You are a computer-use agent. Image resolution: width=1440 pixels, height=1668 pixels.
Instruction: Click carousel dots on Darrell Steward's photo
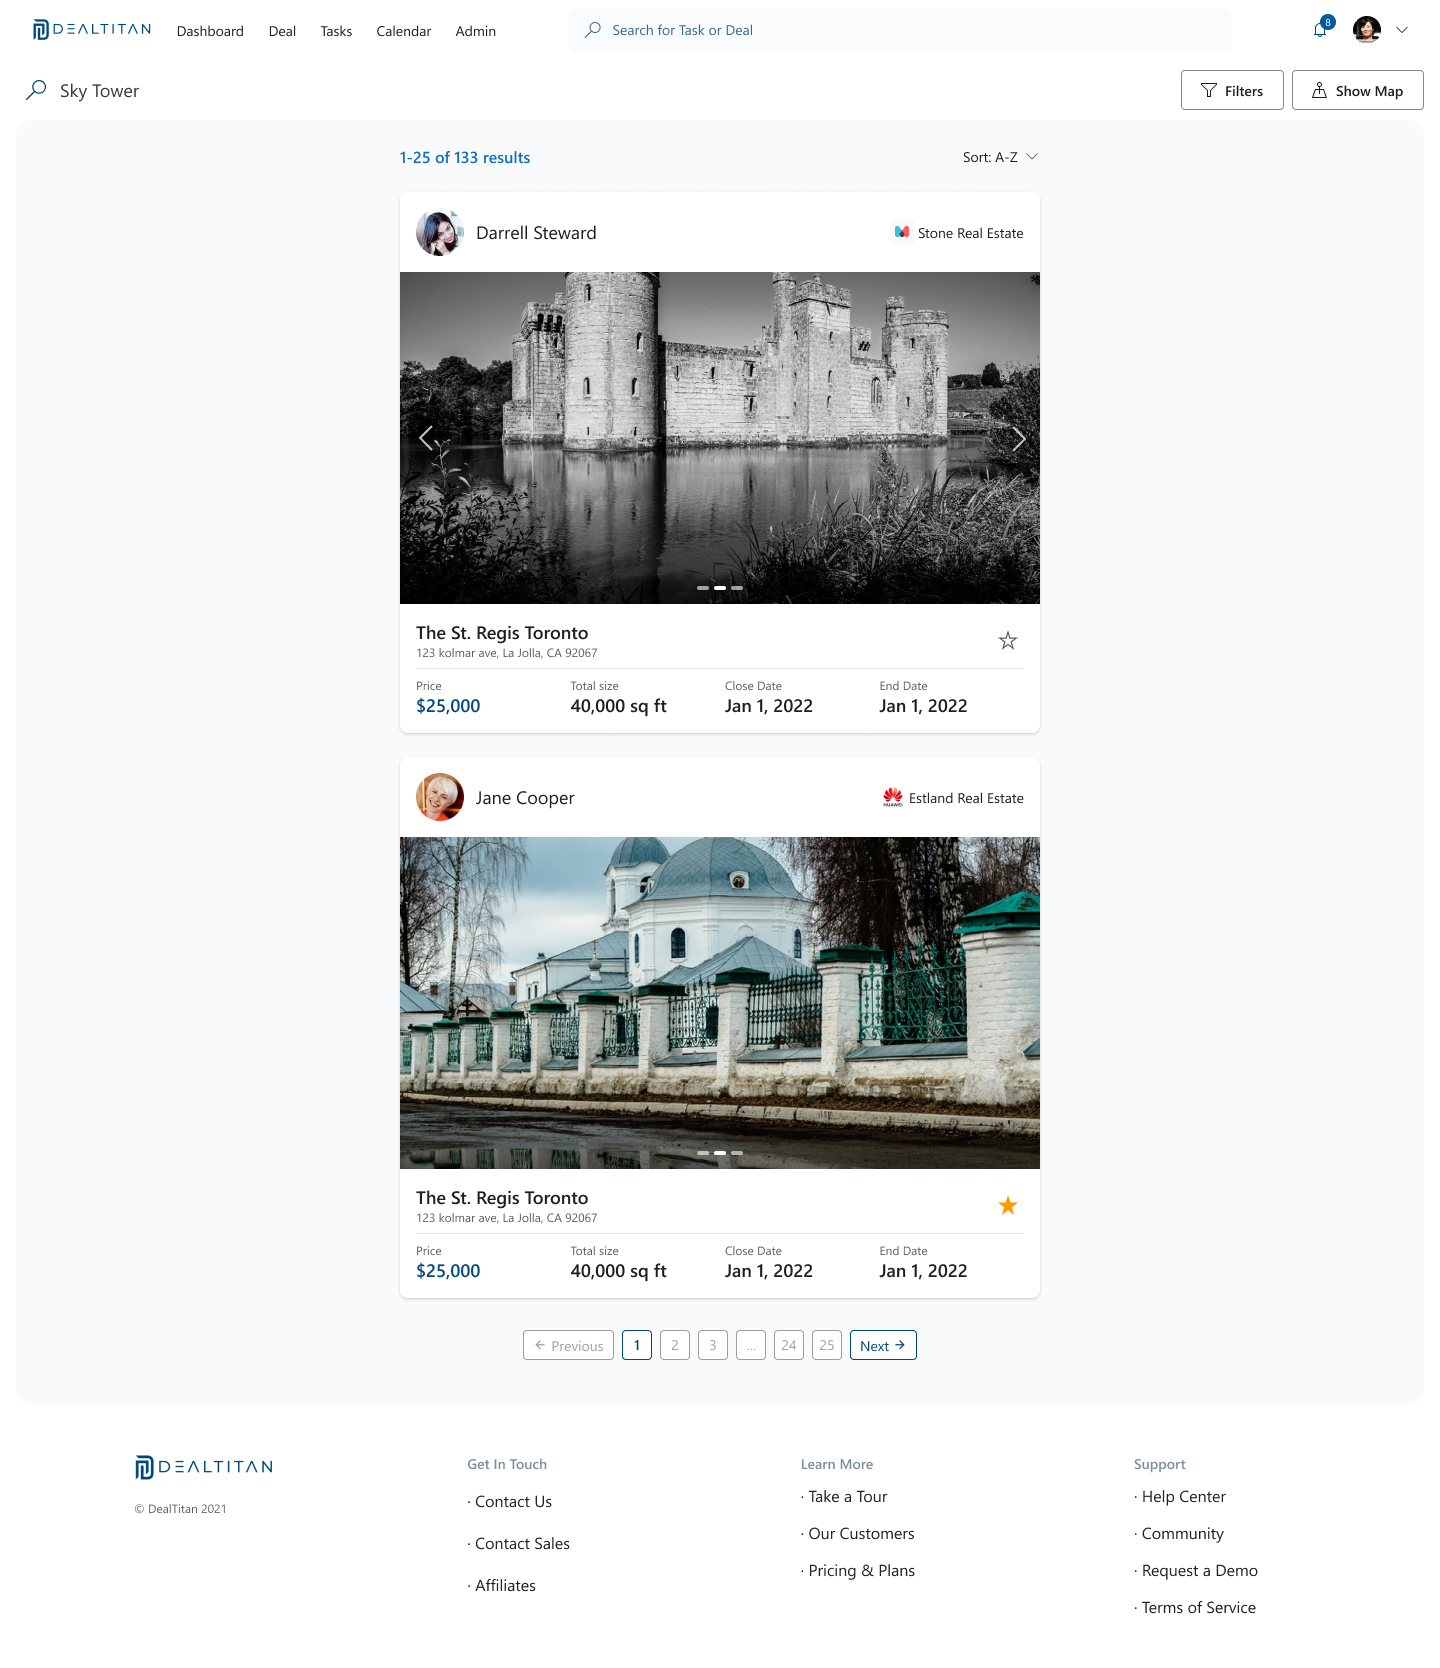pyautogui.click(x=720, y=588)
